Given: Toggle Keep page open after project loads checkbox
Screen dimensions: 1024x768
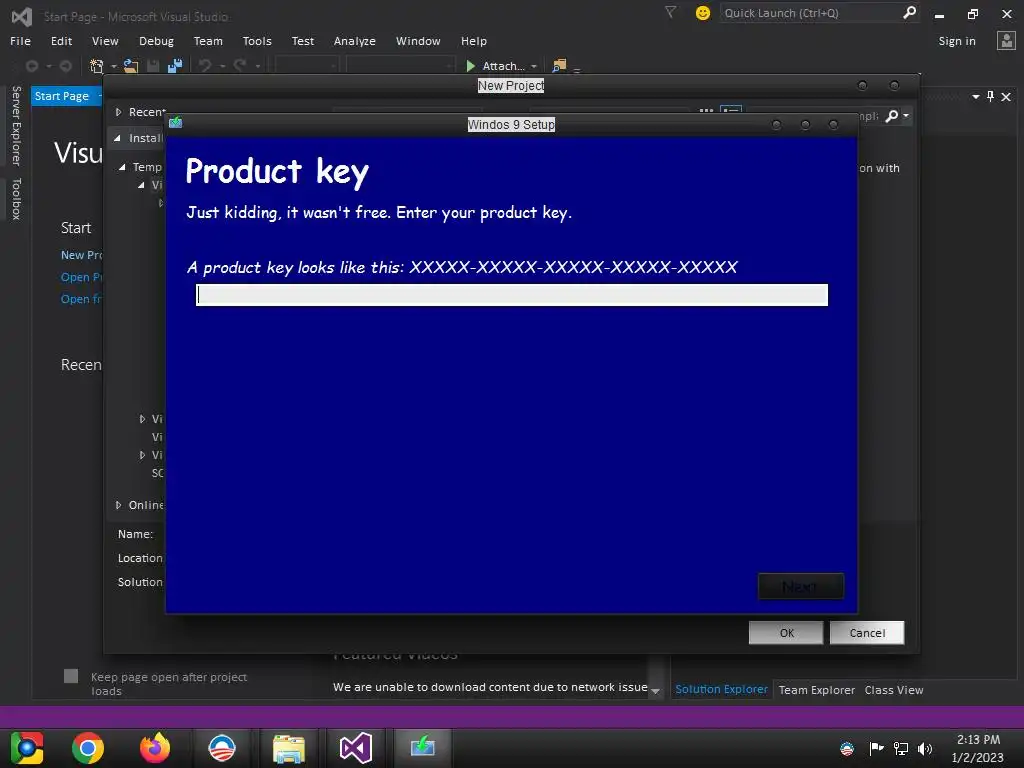Looking at the screenshot, I should [x=71, y=676].
